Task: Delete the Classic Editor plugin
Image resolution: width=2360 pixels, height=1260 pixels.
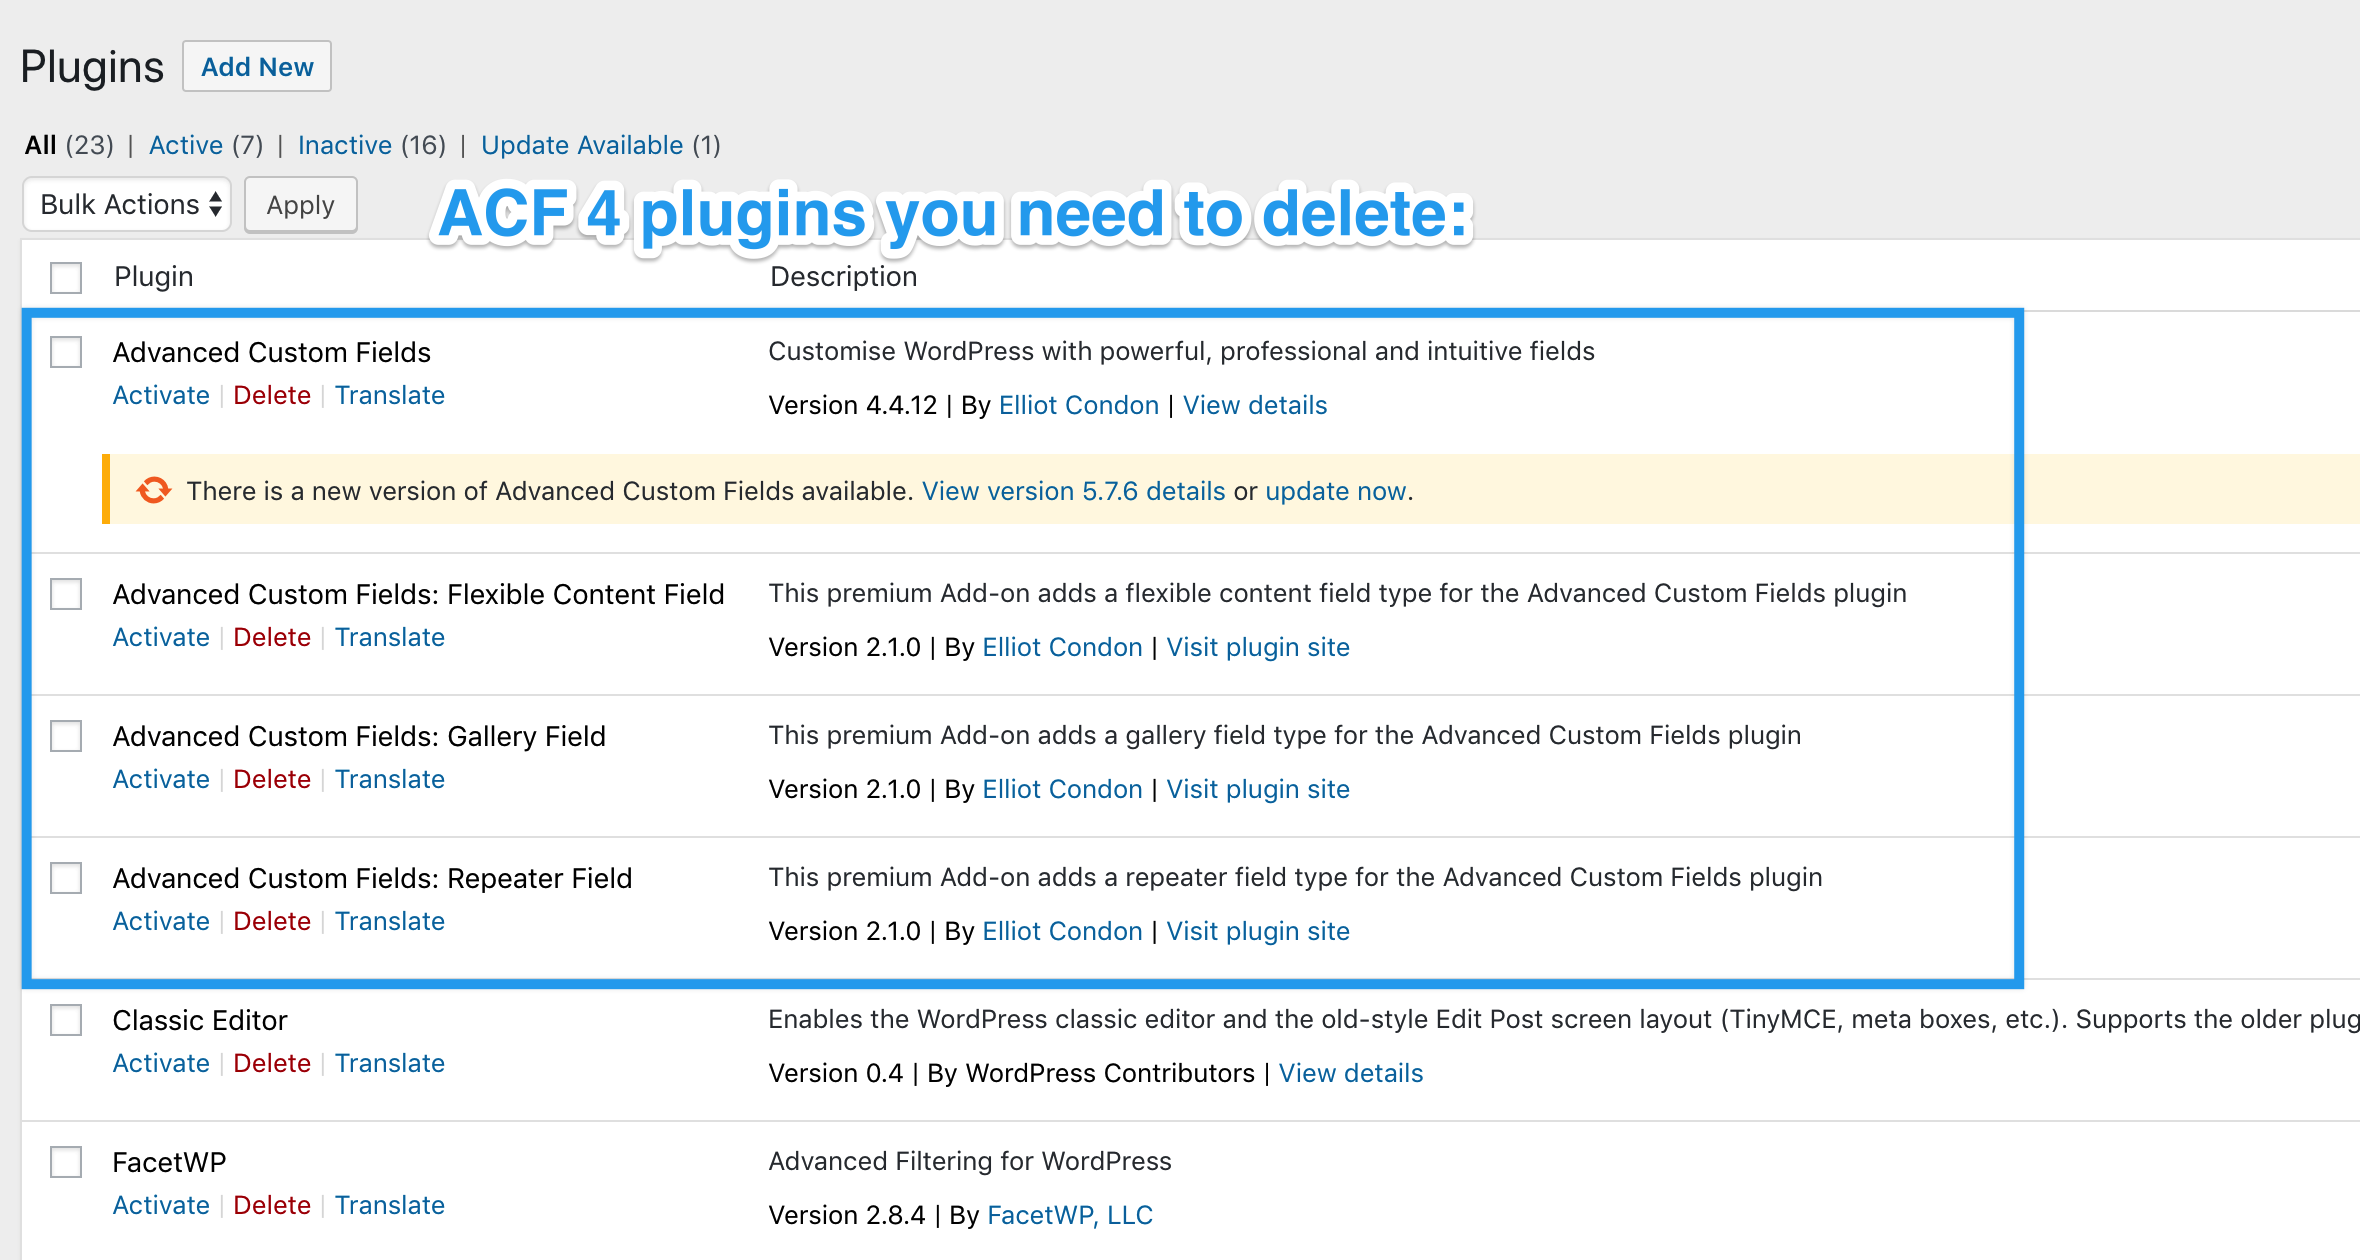Action: [x=272, y=1064]
